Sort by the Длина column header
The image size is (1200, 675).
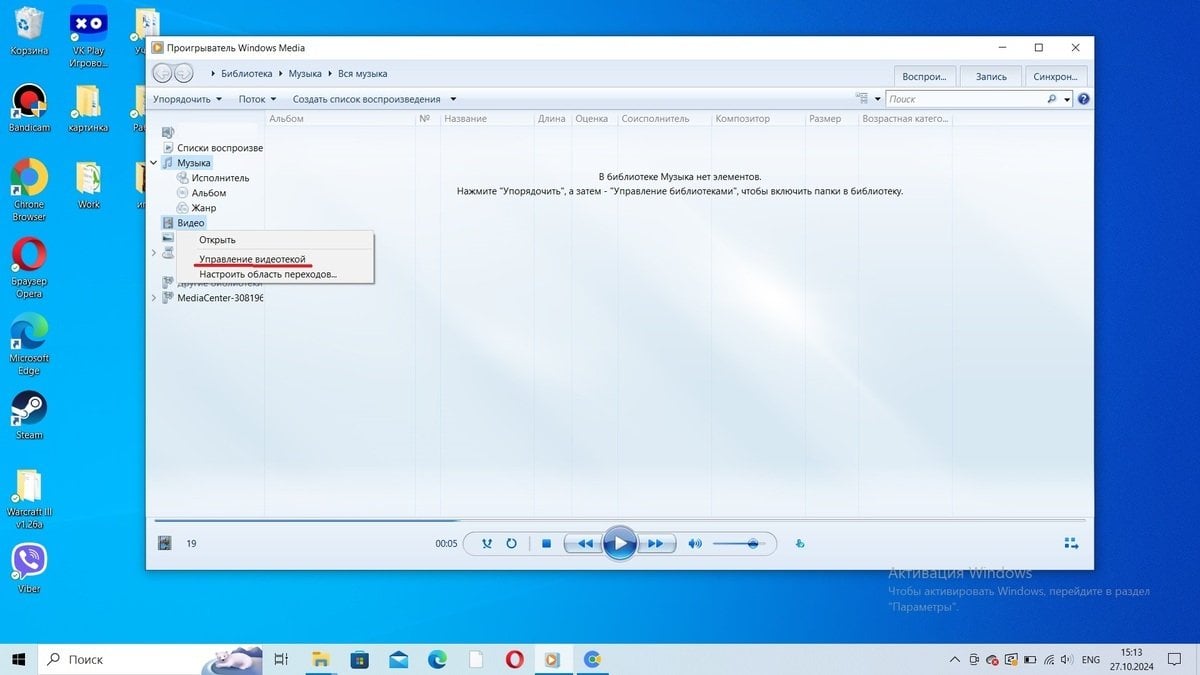click(552, 119)
